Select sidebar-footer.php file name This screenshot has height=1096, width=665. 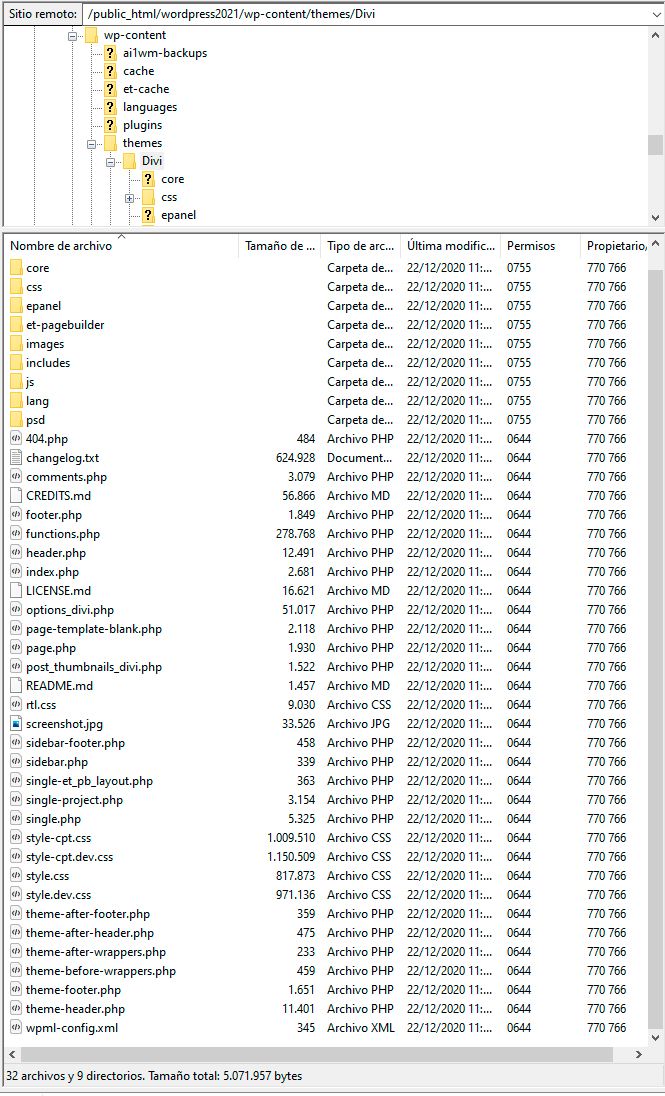click(76, 743)
